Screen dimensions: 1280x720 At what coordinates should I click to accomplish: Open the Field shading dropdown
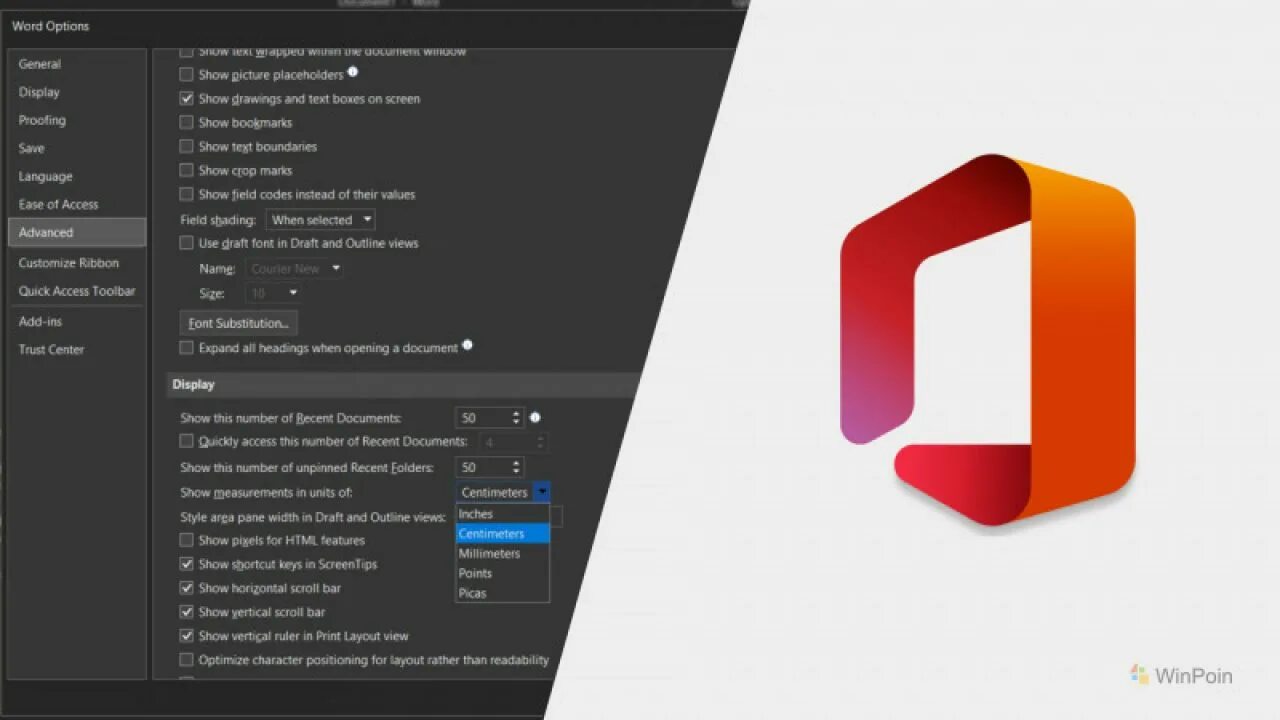click(320, 220)
